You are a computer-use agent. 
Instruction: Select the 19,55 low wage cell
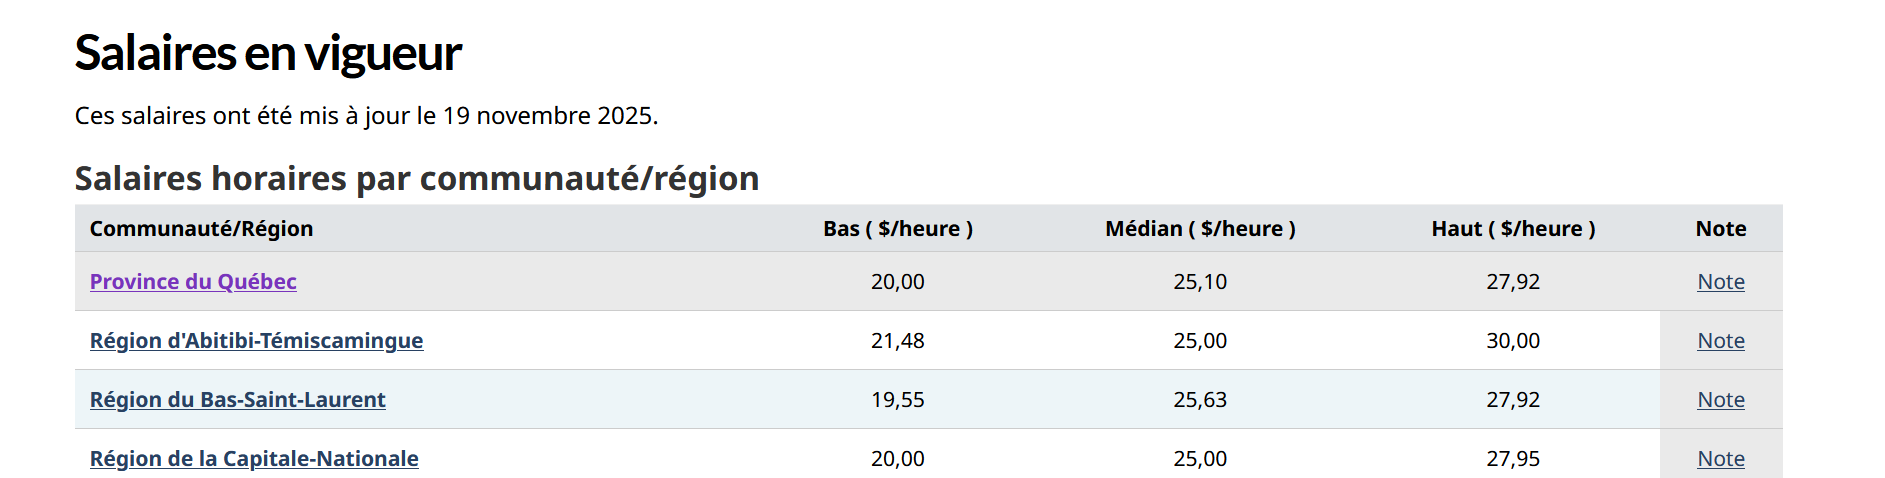(x=898, y=400)
